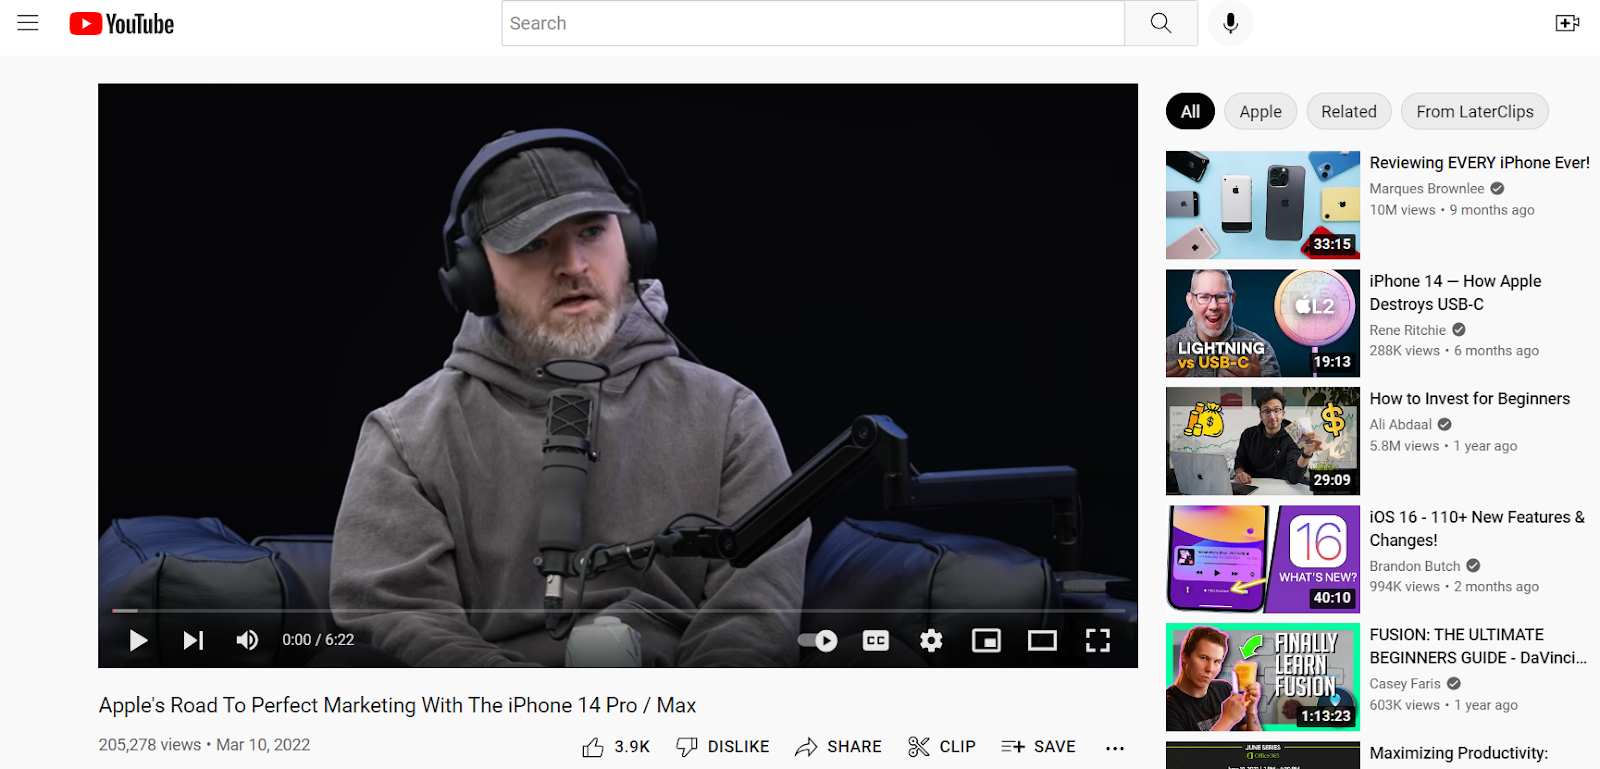The image size is (1600, 769).
Task: Open Finally Learn Fusion thumbnail
Action: pos(1263,677)
